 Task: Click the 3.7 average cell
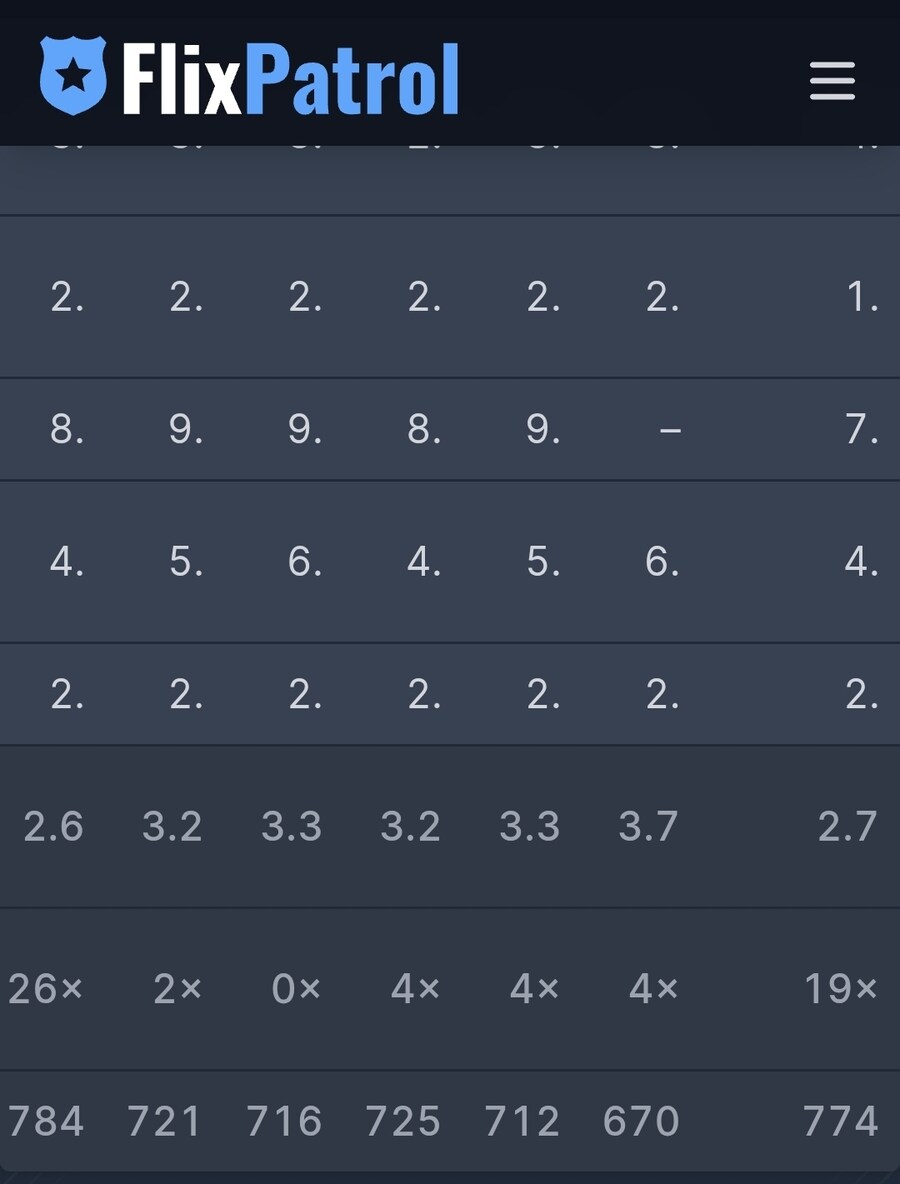coord(648,826)
